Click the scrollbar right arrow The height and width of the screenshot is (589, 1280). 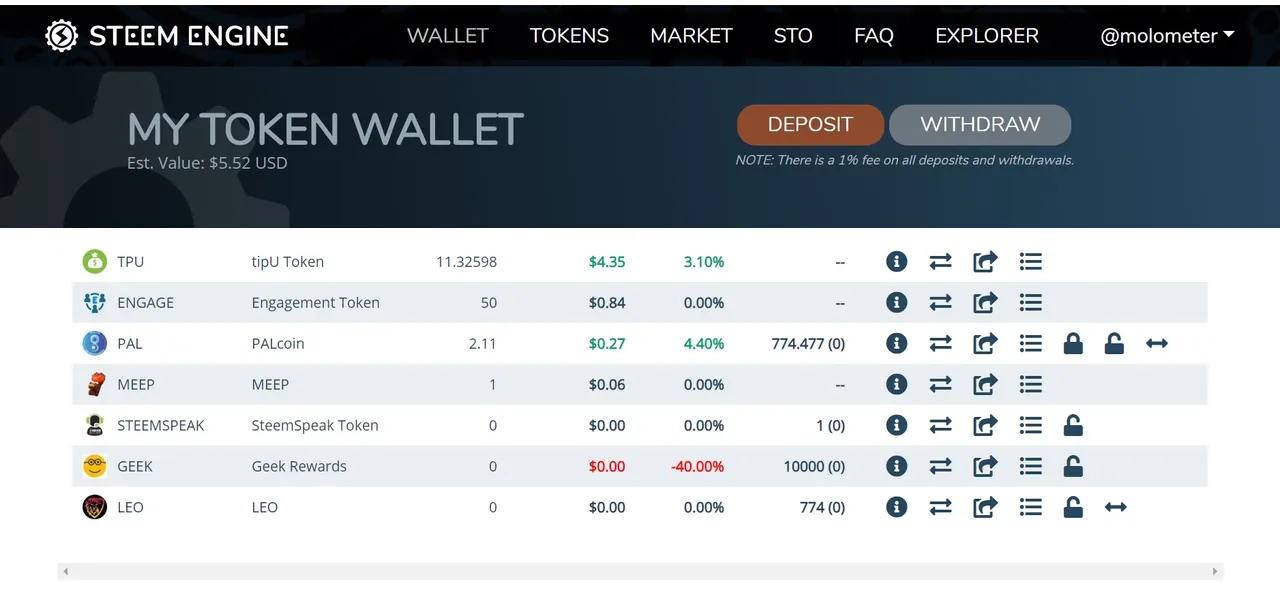click(1215, 572)
